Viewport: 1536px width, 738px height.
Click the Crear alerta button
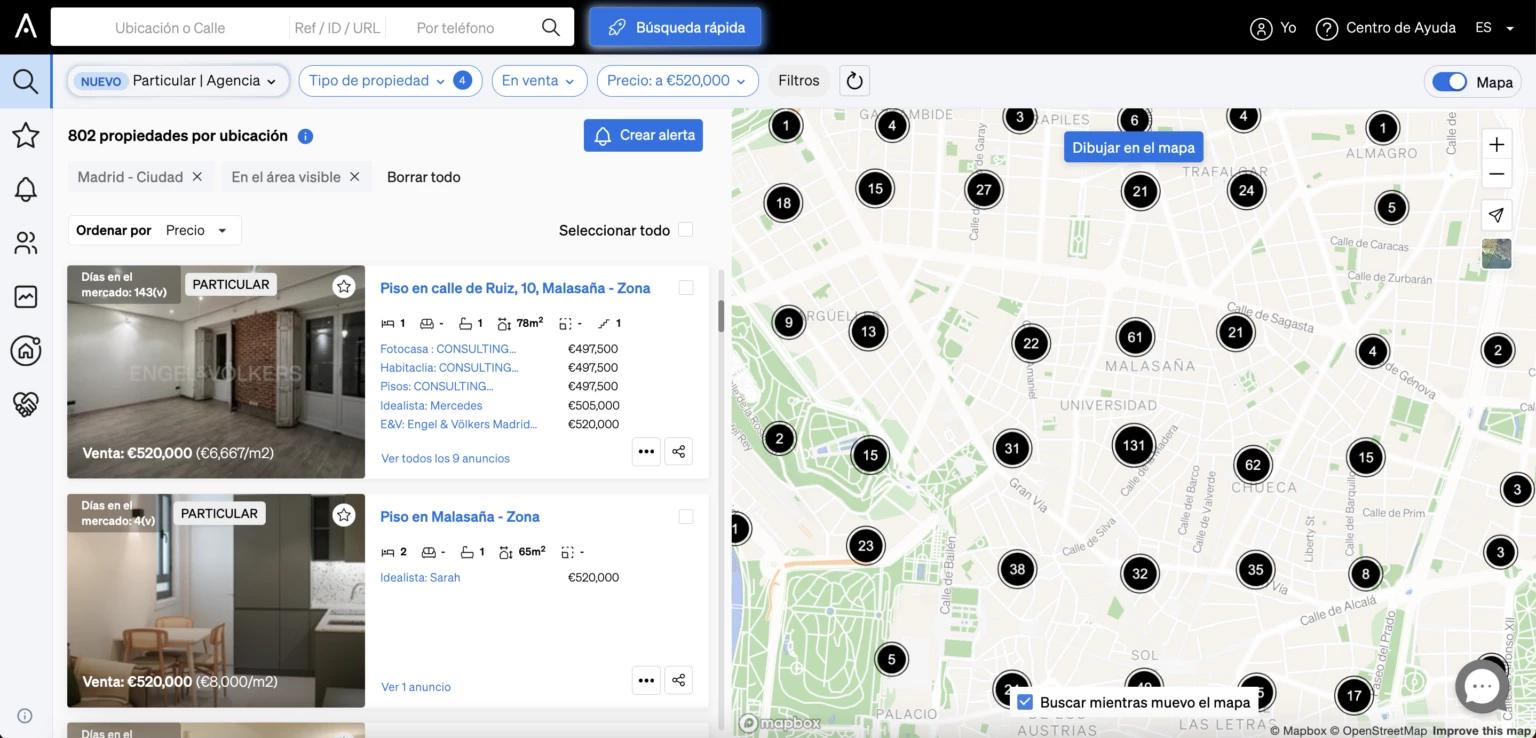tap(643, 135)
